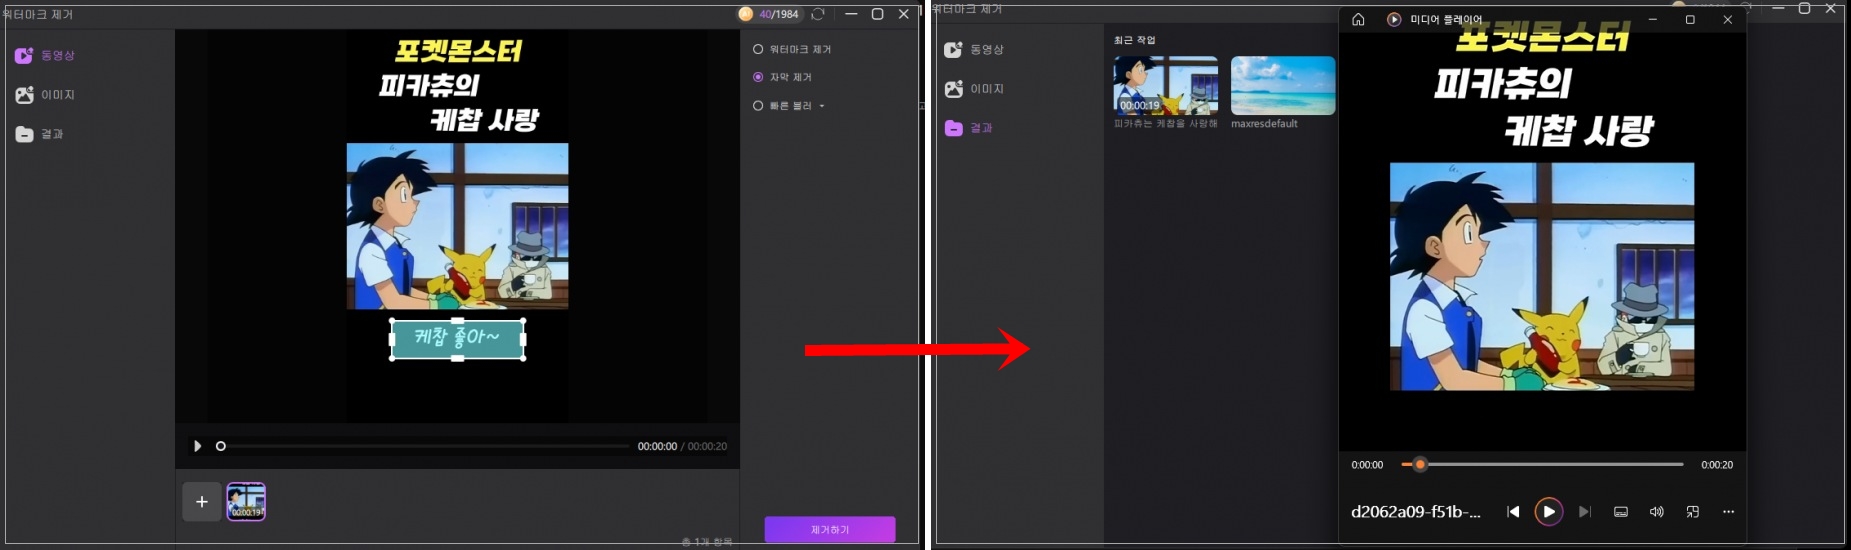The image size is (1851, 550).
Task: Expand the 빠른 블러 dropdown arrow
Action: [822, 106]
